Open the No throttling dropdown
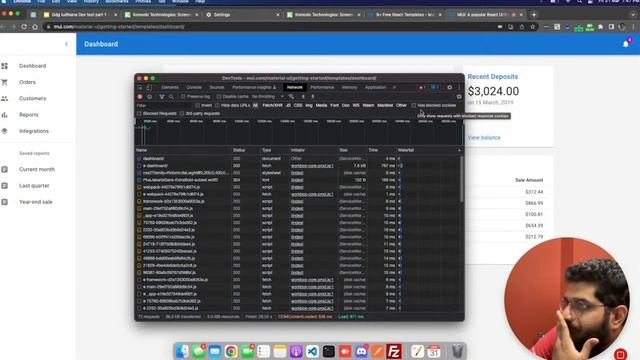The height and width of the screenshot is (360, 640). pyautogui.click(x=267, y=97)
